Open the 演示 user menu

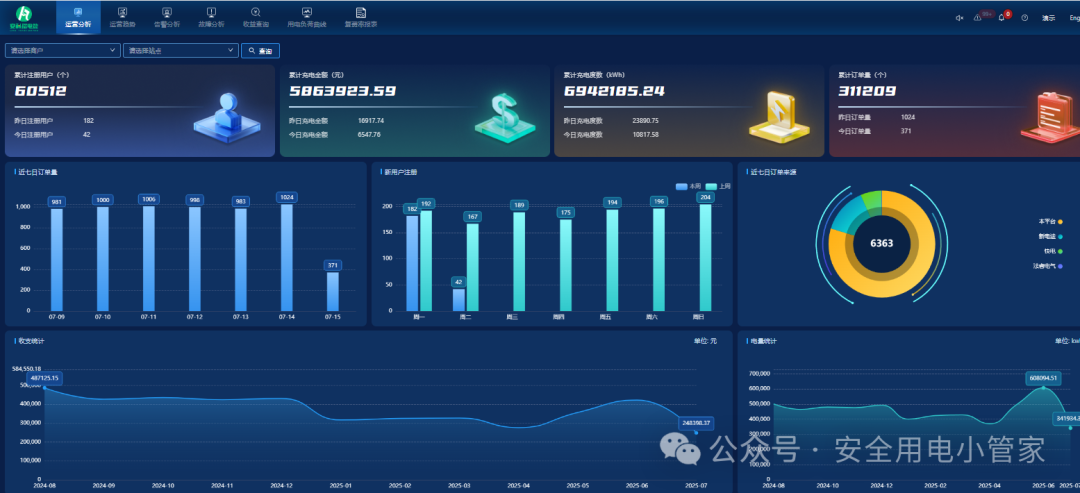1048,18
